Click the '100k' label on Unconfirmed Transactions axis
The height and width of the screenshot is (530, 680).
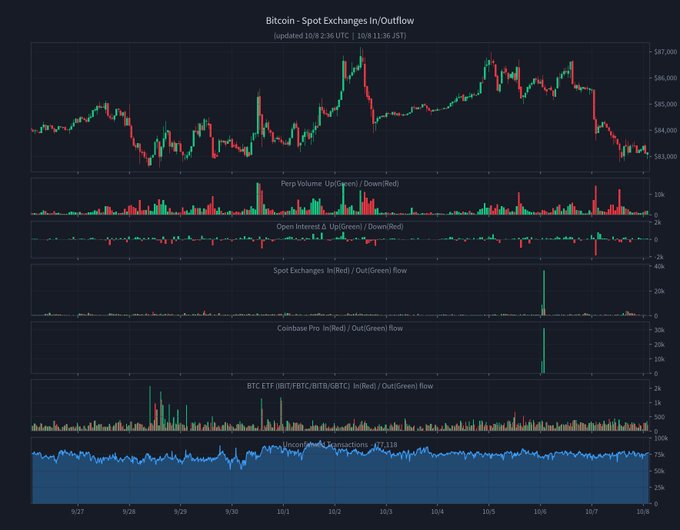click(x=661, y=438)
